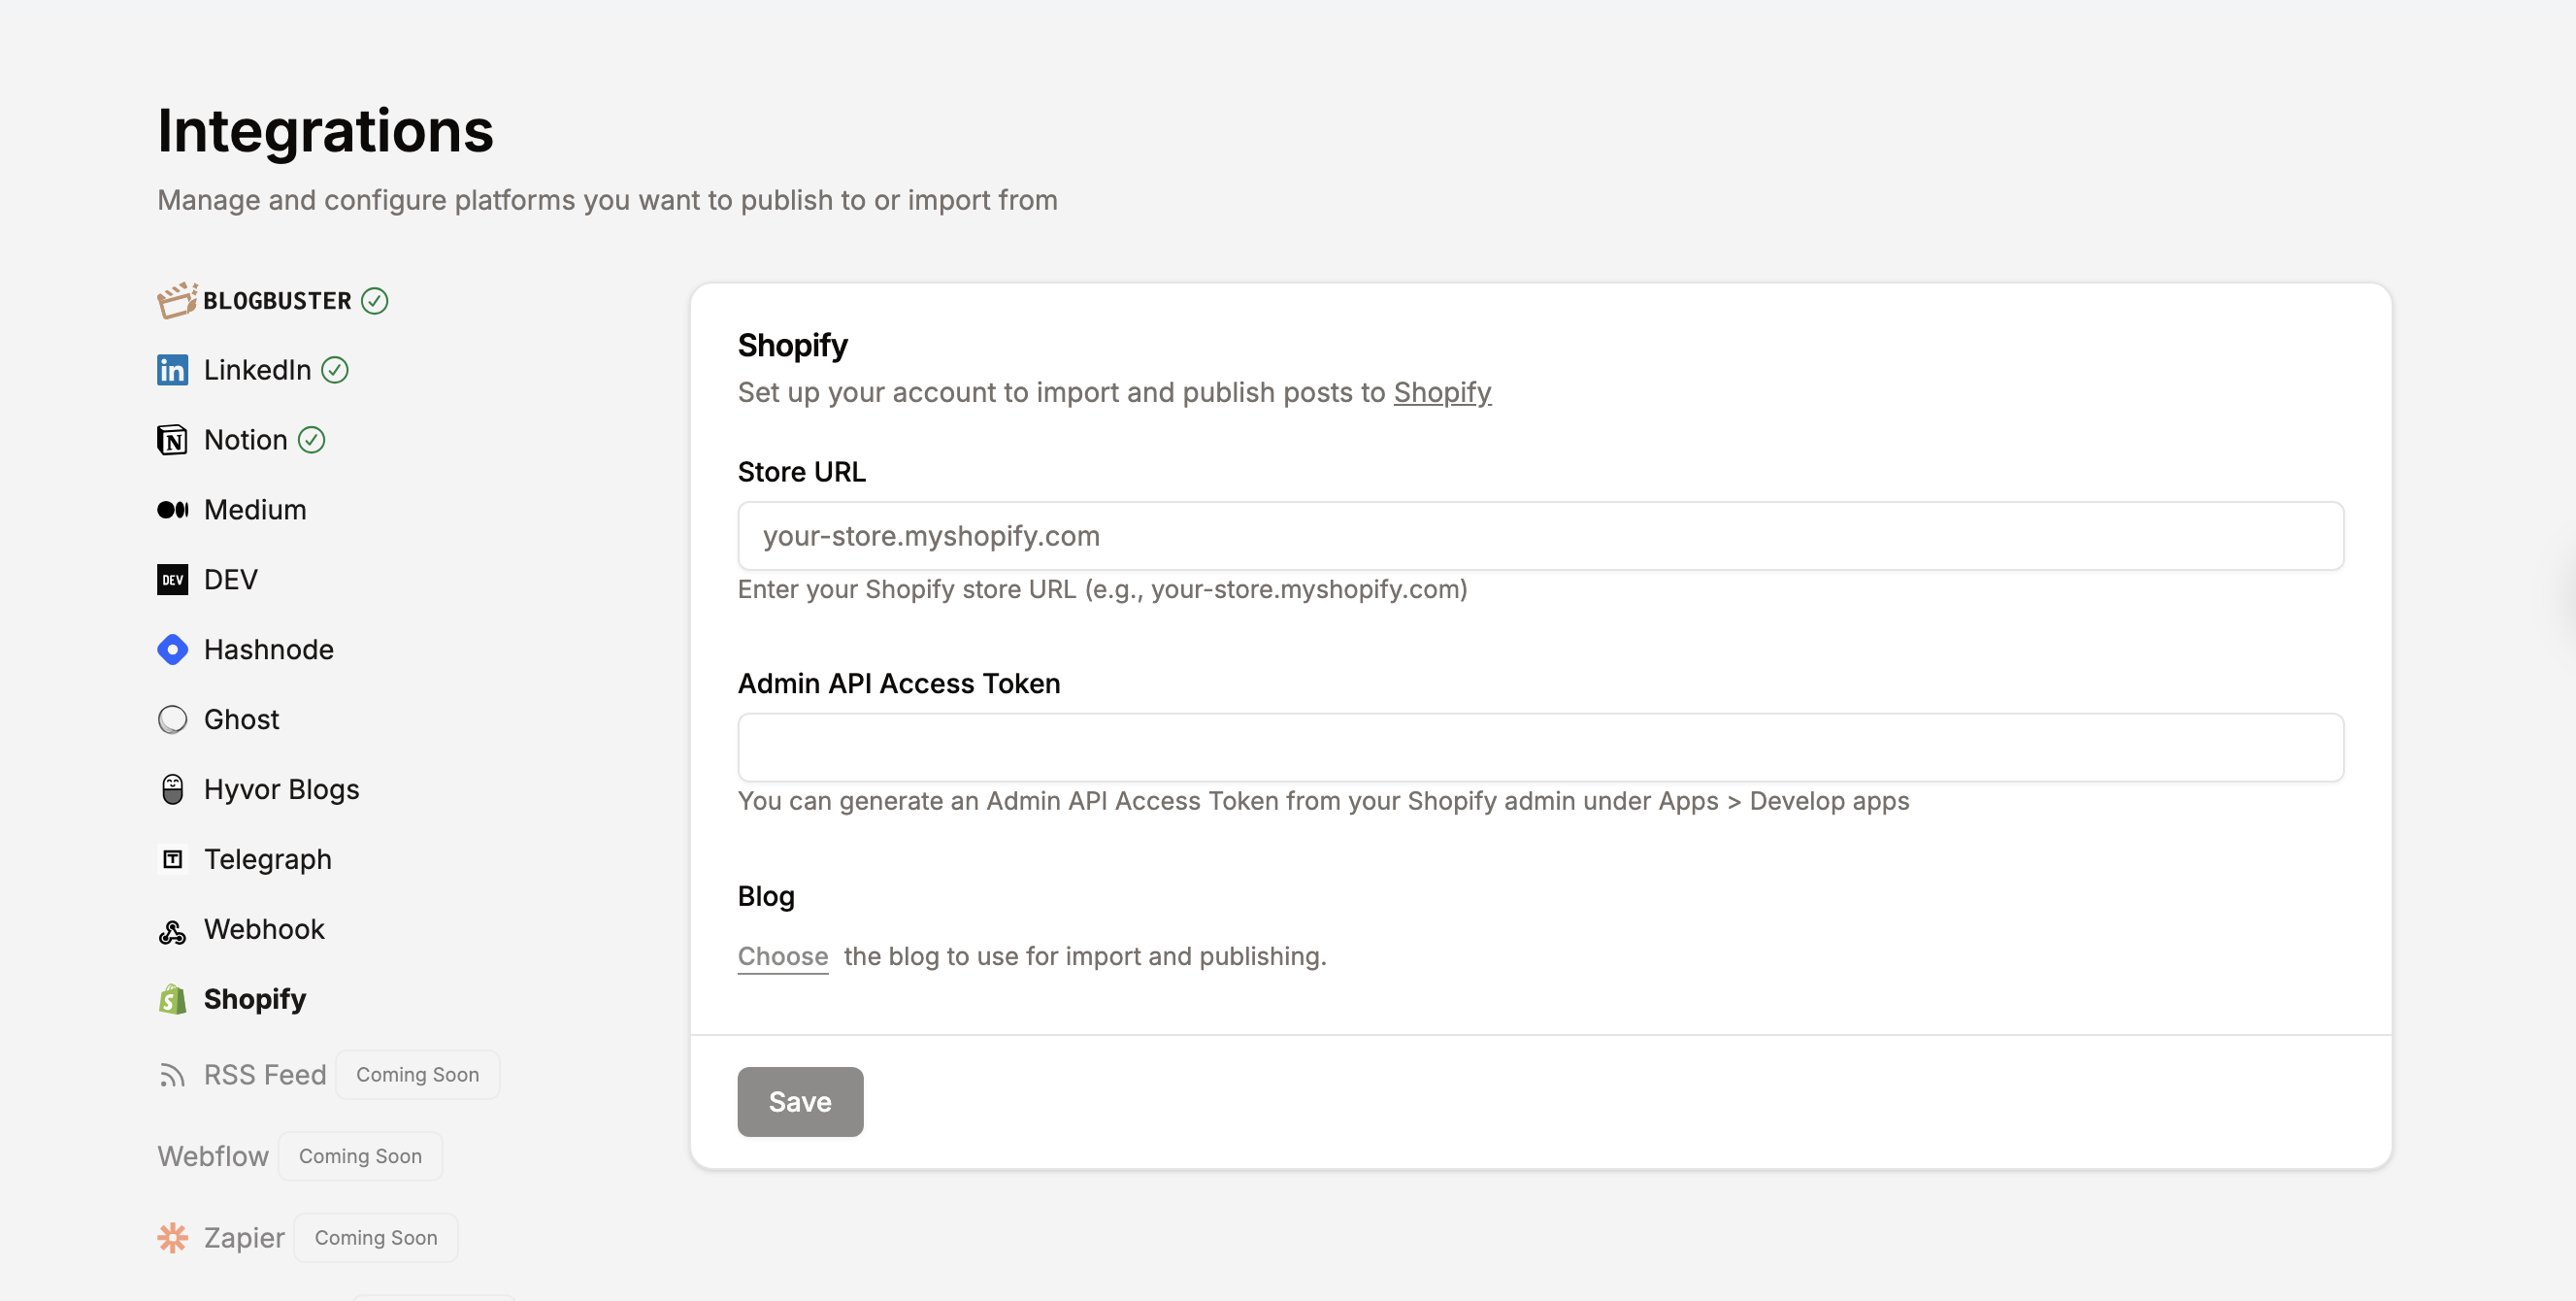This screenshot has height=1301, width=2576.
Task: Click the Coming Soon badge beside RSS Feed
Action: pos(417,1075)
